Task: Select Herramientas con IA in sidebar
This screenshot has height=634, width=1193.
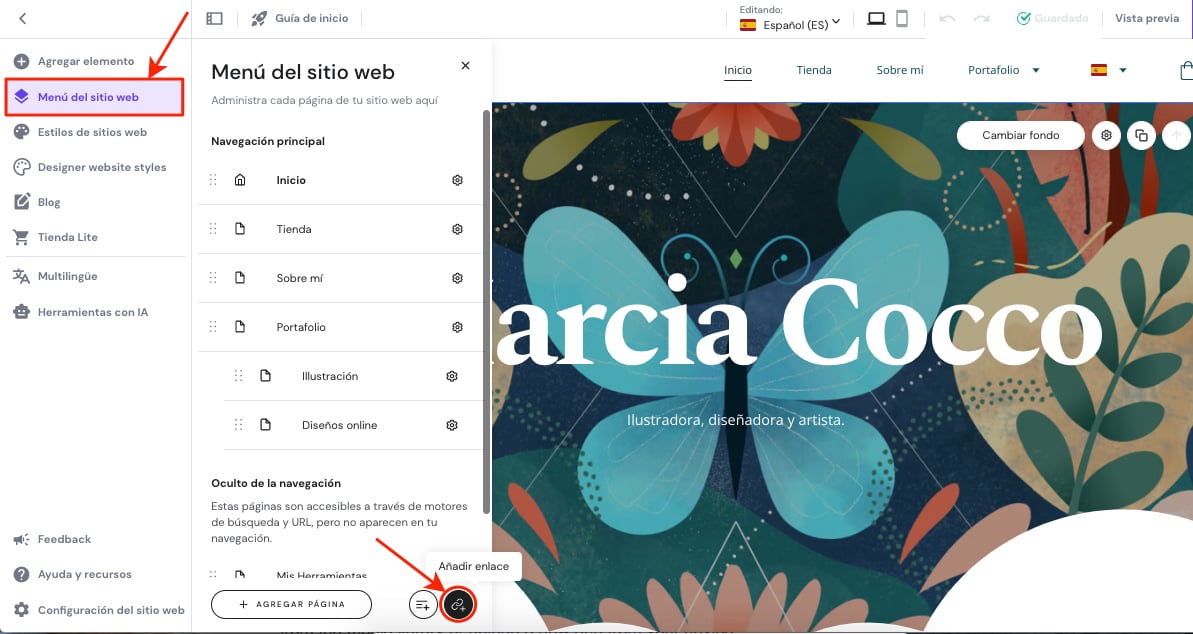Action: tap(92, 312)
